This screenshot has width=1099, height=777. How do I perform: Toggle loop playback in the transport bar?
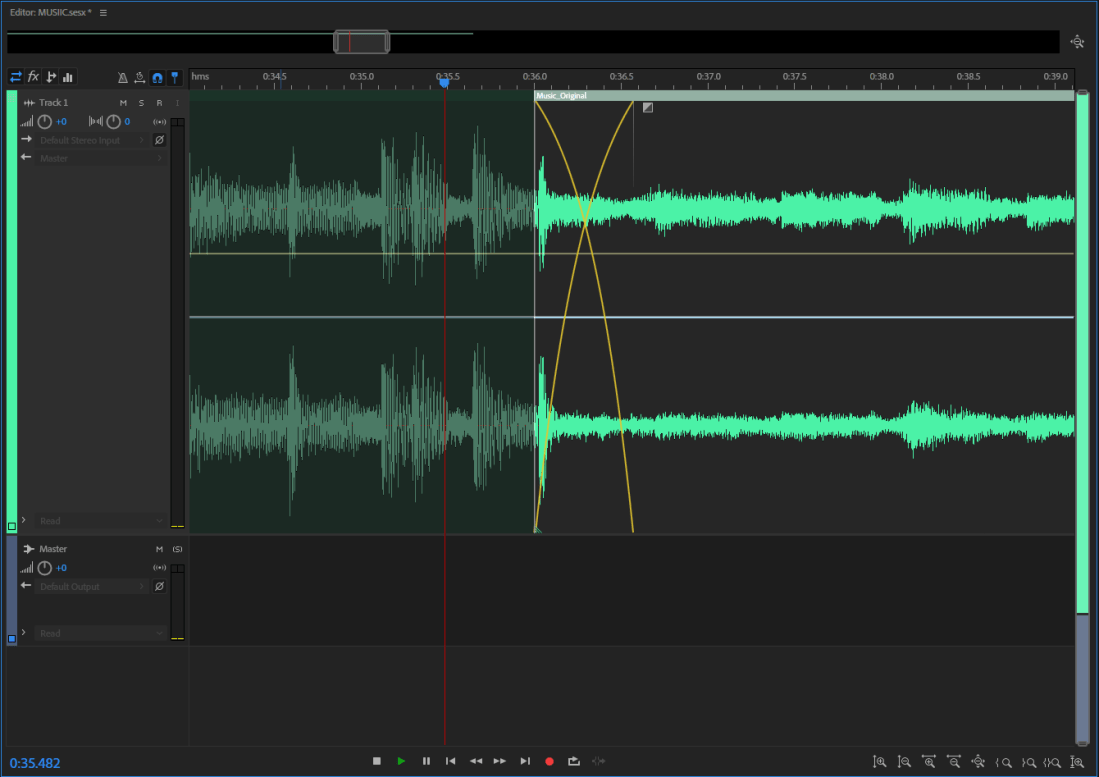click(574, 761)
